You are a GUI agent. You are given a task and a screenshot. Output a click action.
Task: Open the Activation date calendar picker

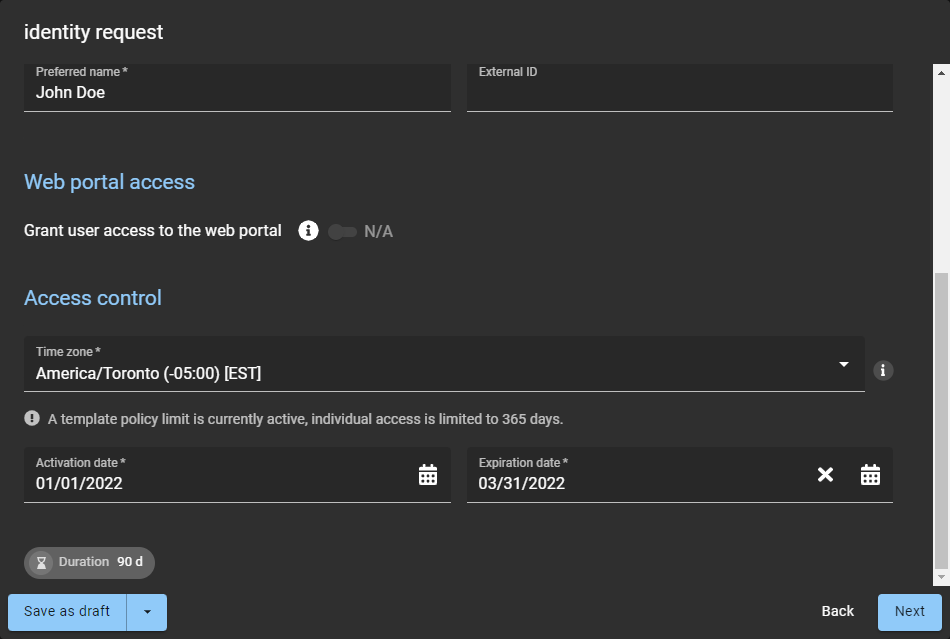428,474
